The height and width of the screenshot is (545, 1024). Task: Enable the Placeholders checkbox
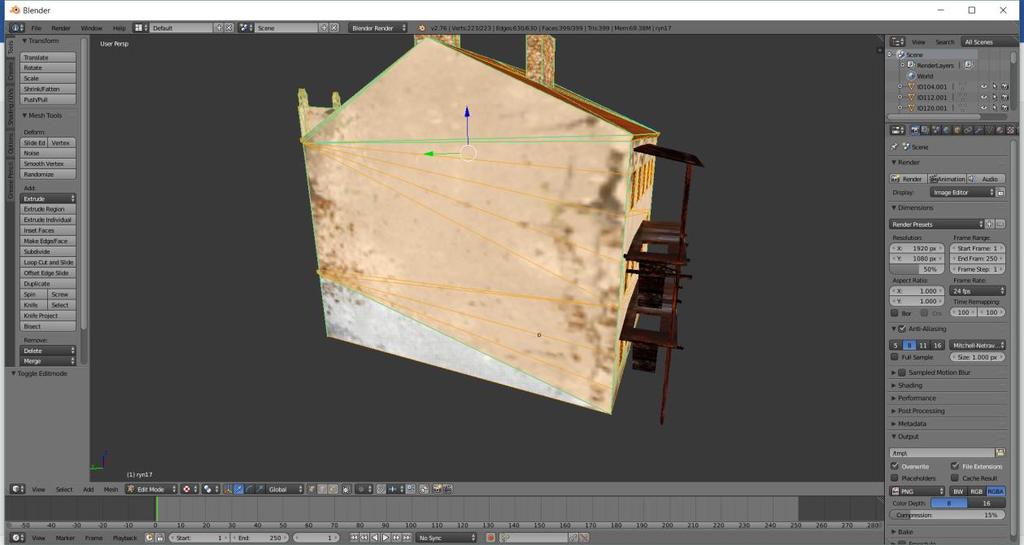click(x=895, y=478)
